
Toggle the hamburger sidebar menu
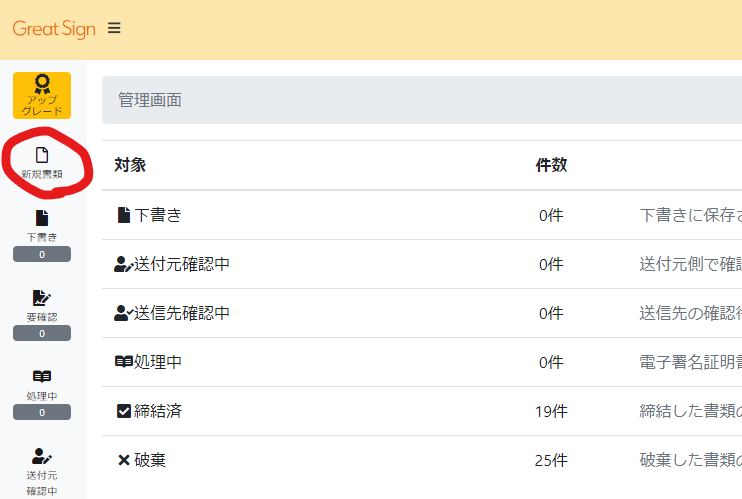pos(114,29)
